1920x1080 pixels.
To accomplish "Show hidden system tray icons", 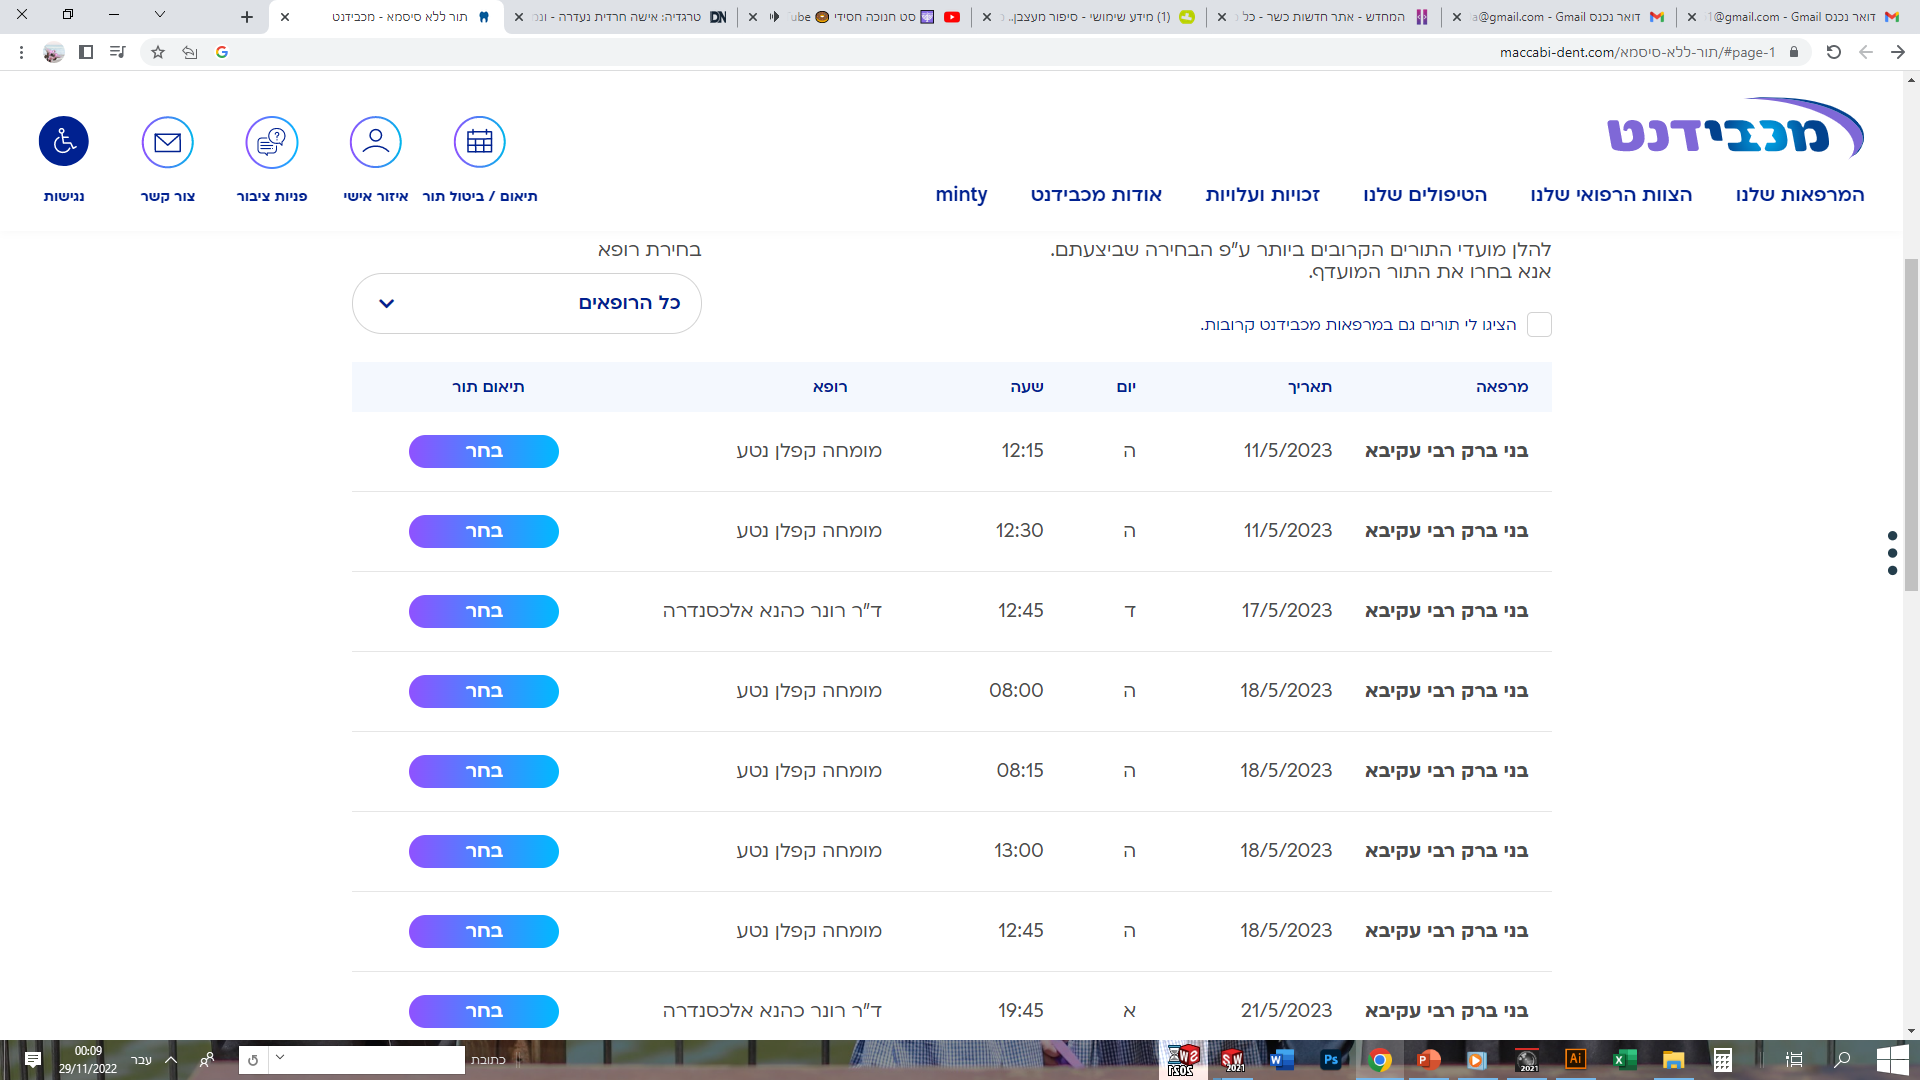I will click(171, 1060).
